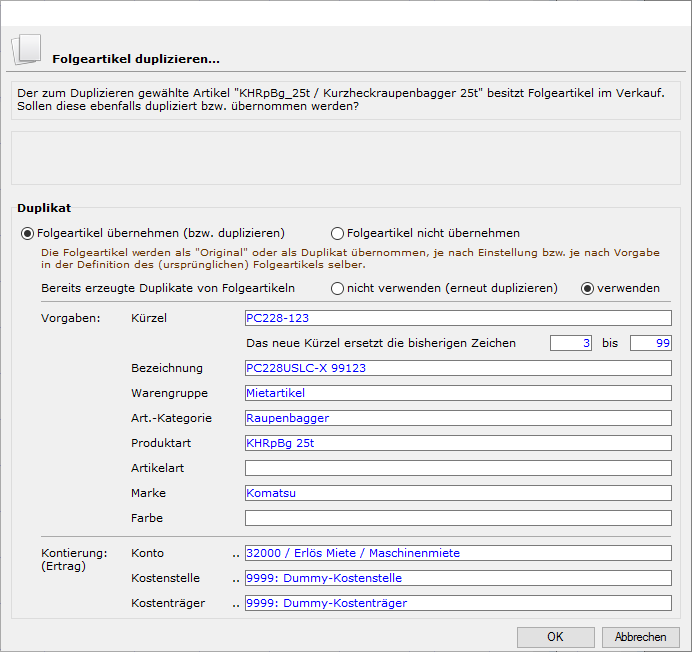692x652 pixels.
Task: Focus the Bezeichnung text field
Action: [457, 368]
